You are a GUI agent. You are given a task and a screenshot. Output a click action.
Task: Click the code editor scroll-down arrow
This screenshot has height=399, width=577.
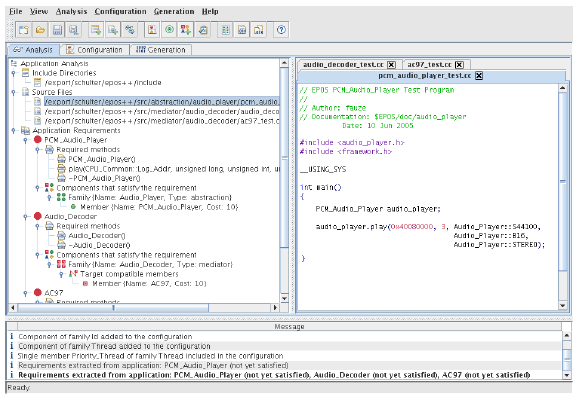point(563,306)
